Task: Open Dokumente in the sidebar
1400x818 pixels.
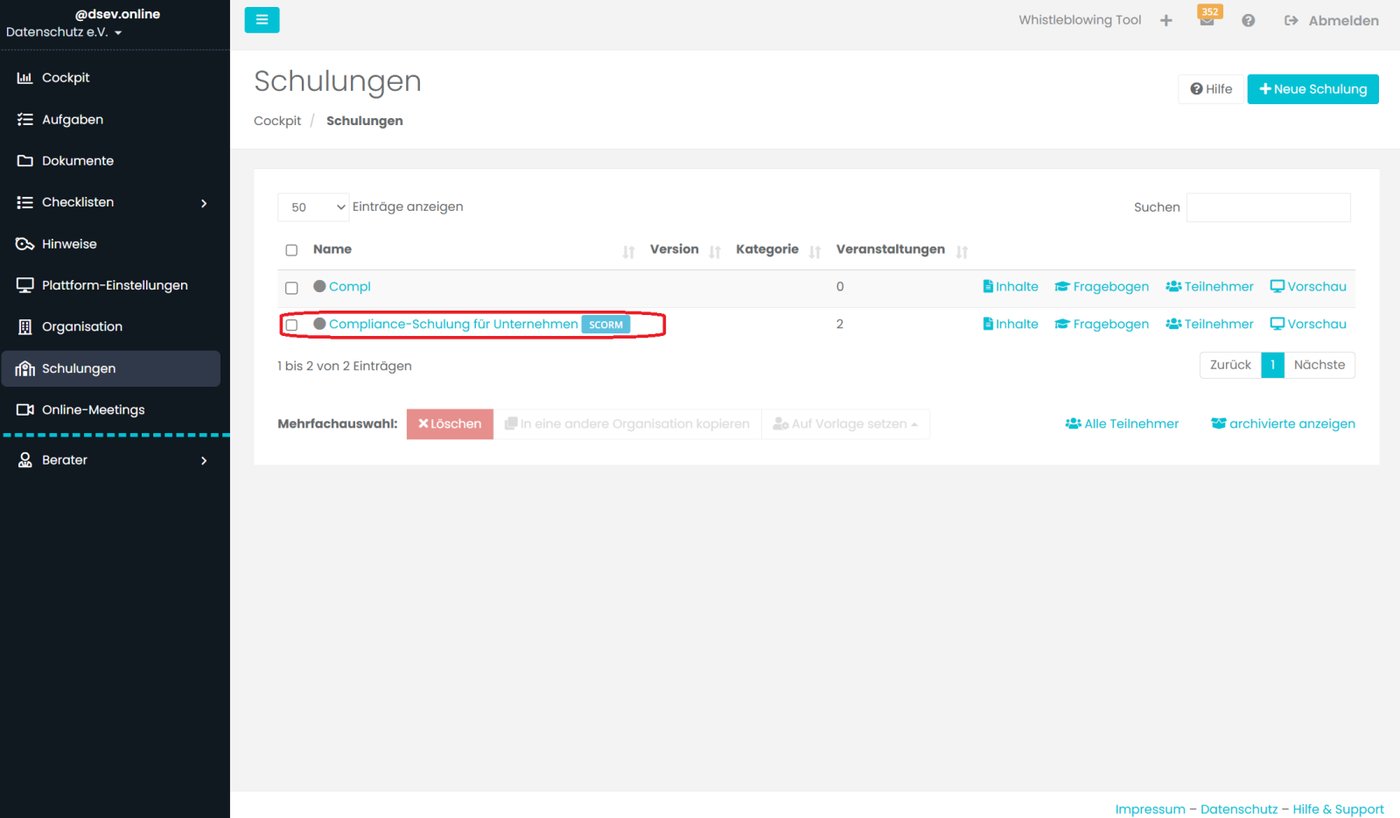Action: coord(77,161)
